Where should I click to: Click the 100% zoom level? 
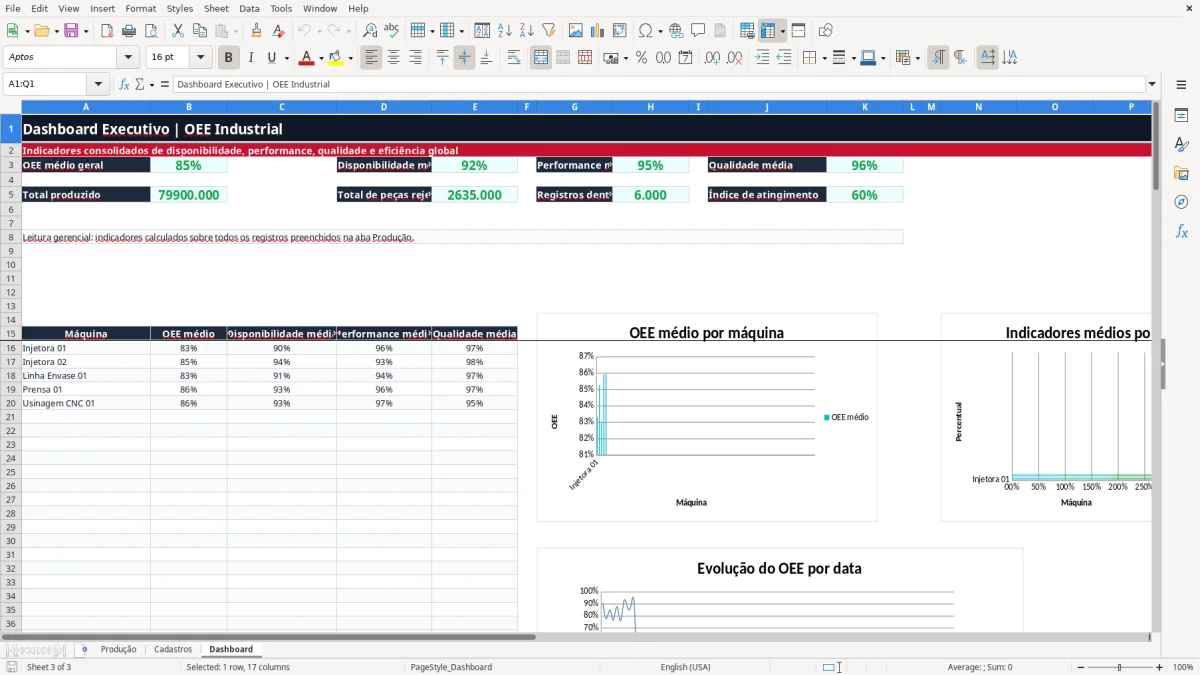1182,667
